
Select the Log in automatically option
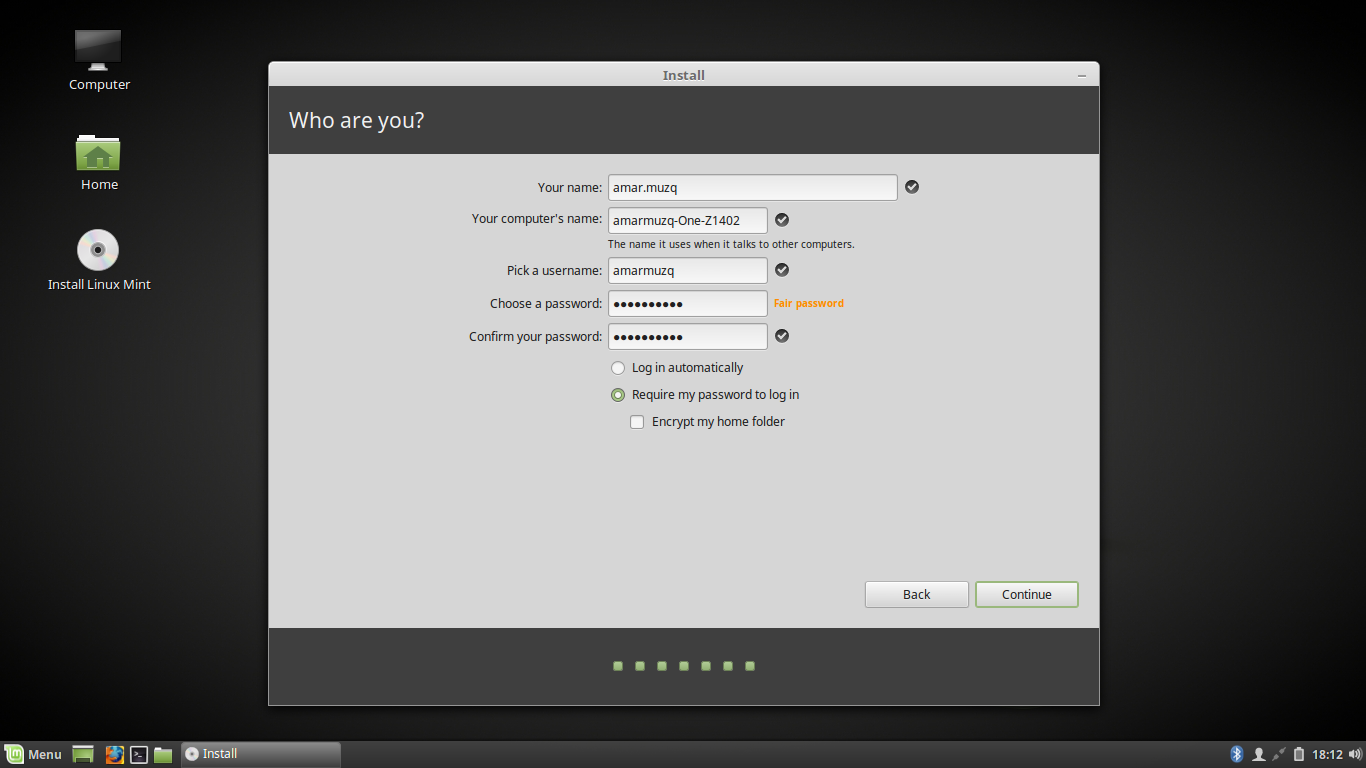pos(617,368)
